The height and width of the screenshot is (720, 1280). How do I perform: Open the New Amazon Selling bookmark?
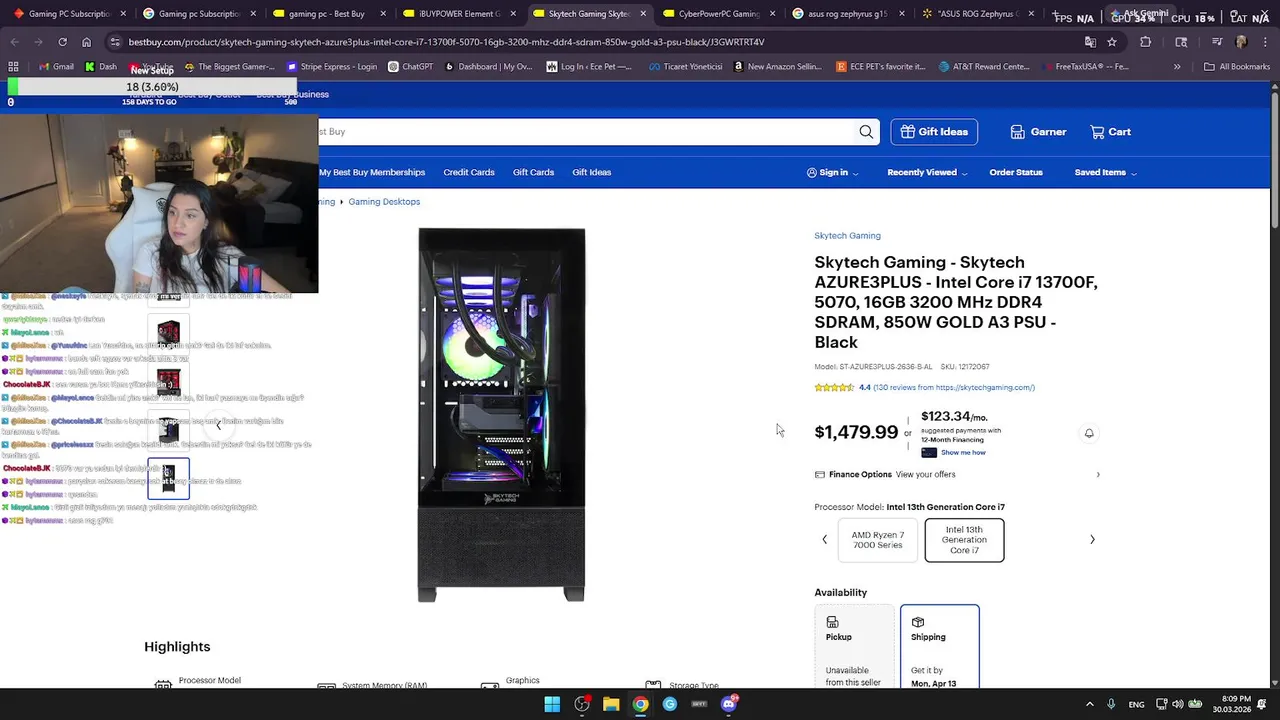(778, 67)
